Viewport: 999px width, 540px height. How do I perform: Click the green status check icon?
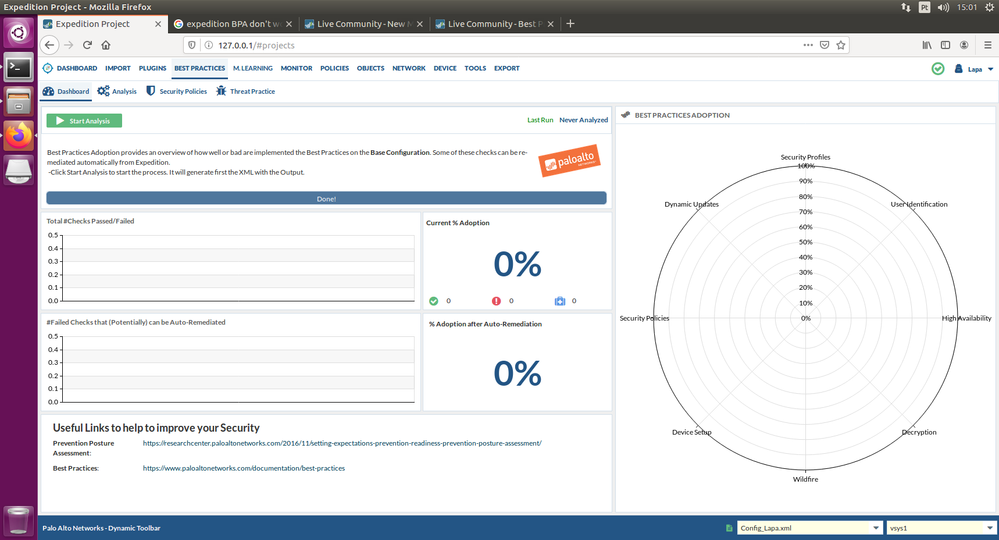coord(938,69)
